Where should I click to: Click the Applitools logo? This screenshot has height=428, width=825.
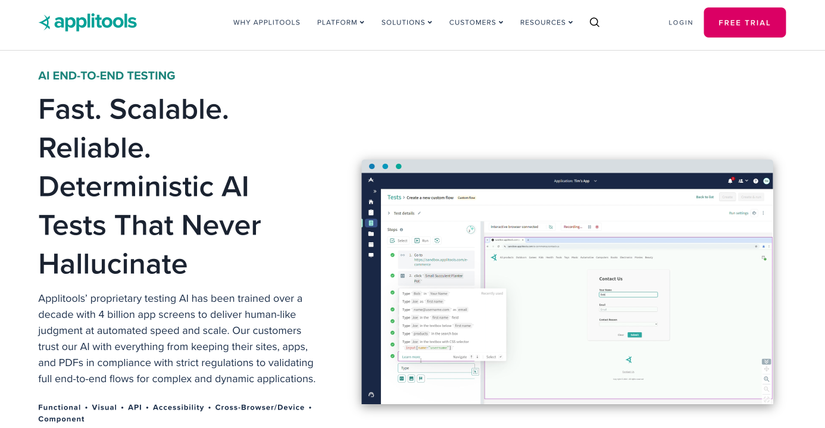88,22
